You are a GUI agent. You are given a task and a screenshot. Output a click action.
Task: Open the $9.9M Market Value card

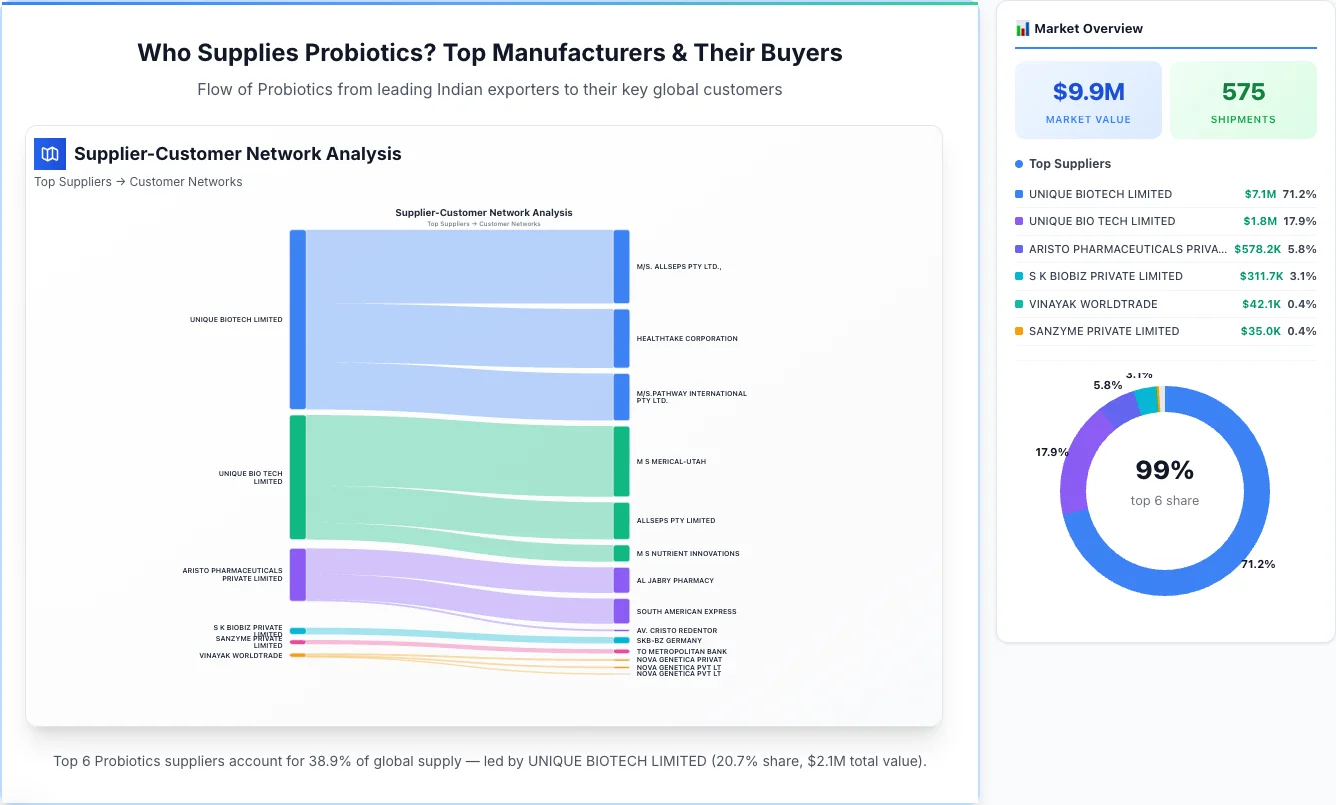(x=1088, y=99)
